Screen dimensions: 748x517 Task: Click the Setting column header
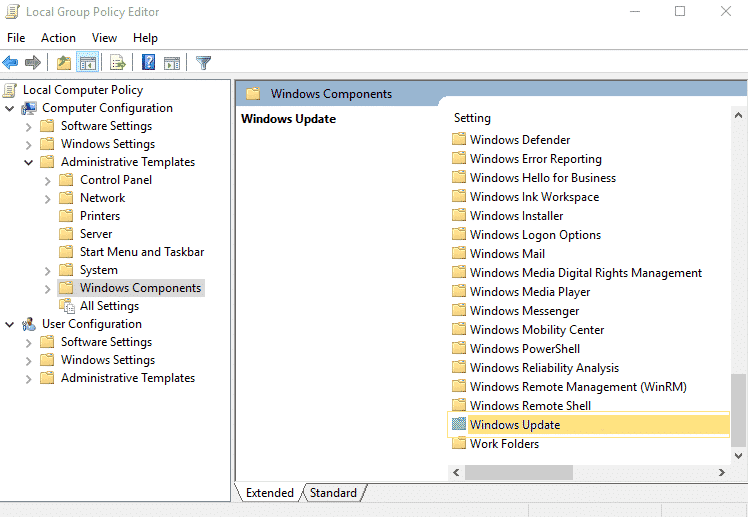pyautogui.click(x=472, y=118)
